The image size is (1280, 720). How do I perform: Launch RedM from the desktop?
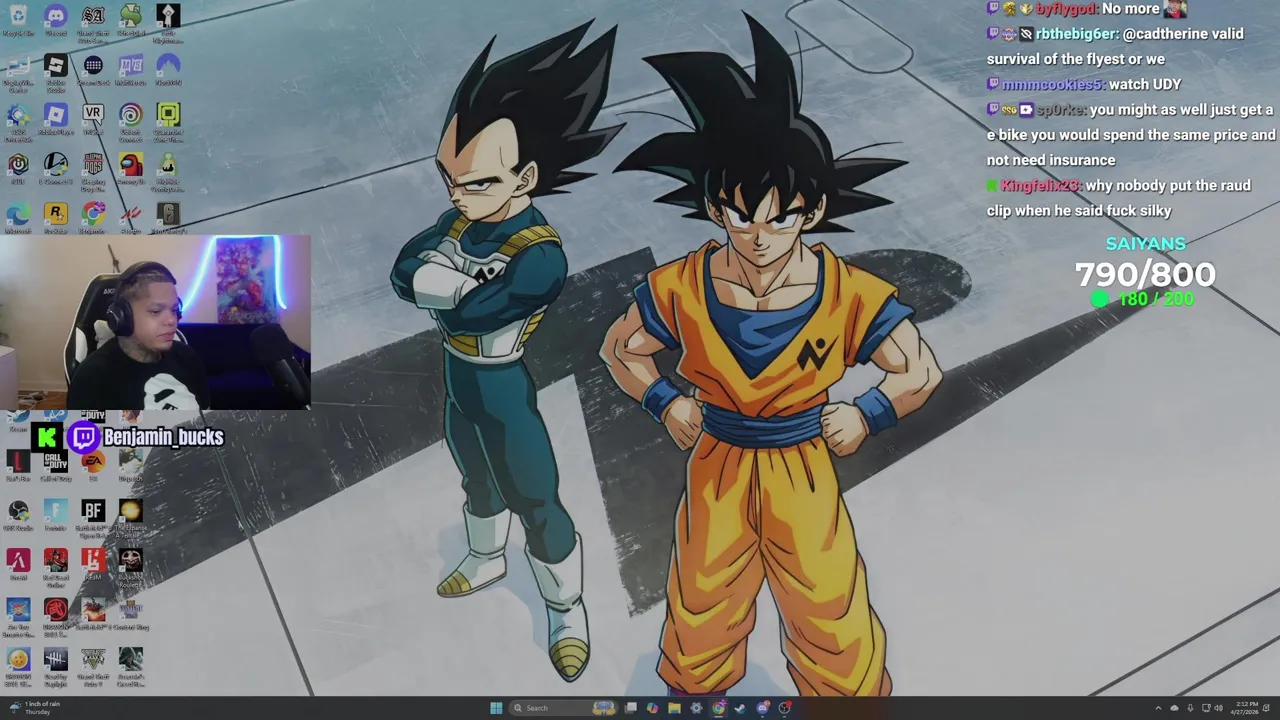click(x=93, y=565)
